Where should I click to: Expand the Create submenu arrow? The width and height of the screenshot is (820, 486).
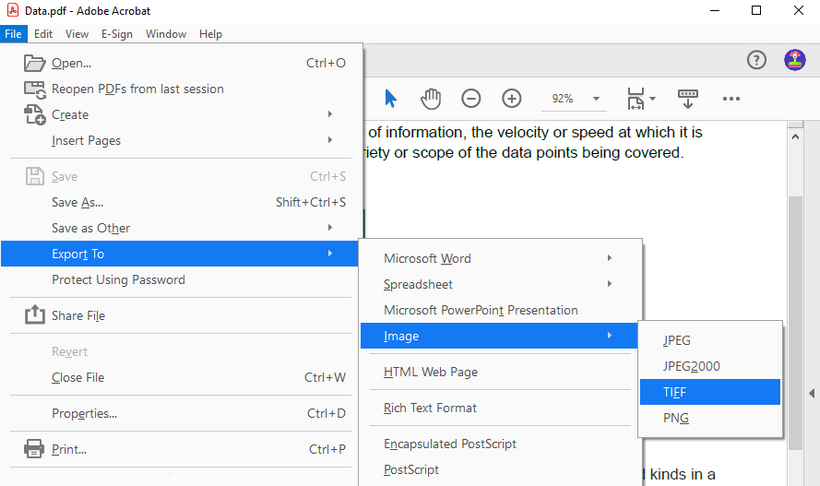tap(330, 114)
